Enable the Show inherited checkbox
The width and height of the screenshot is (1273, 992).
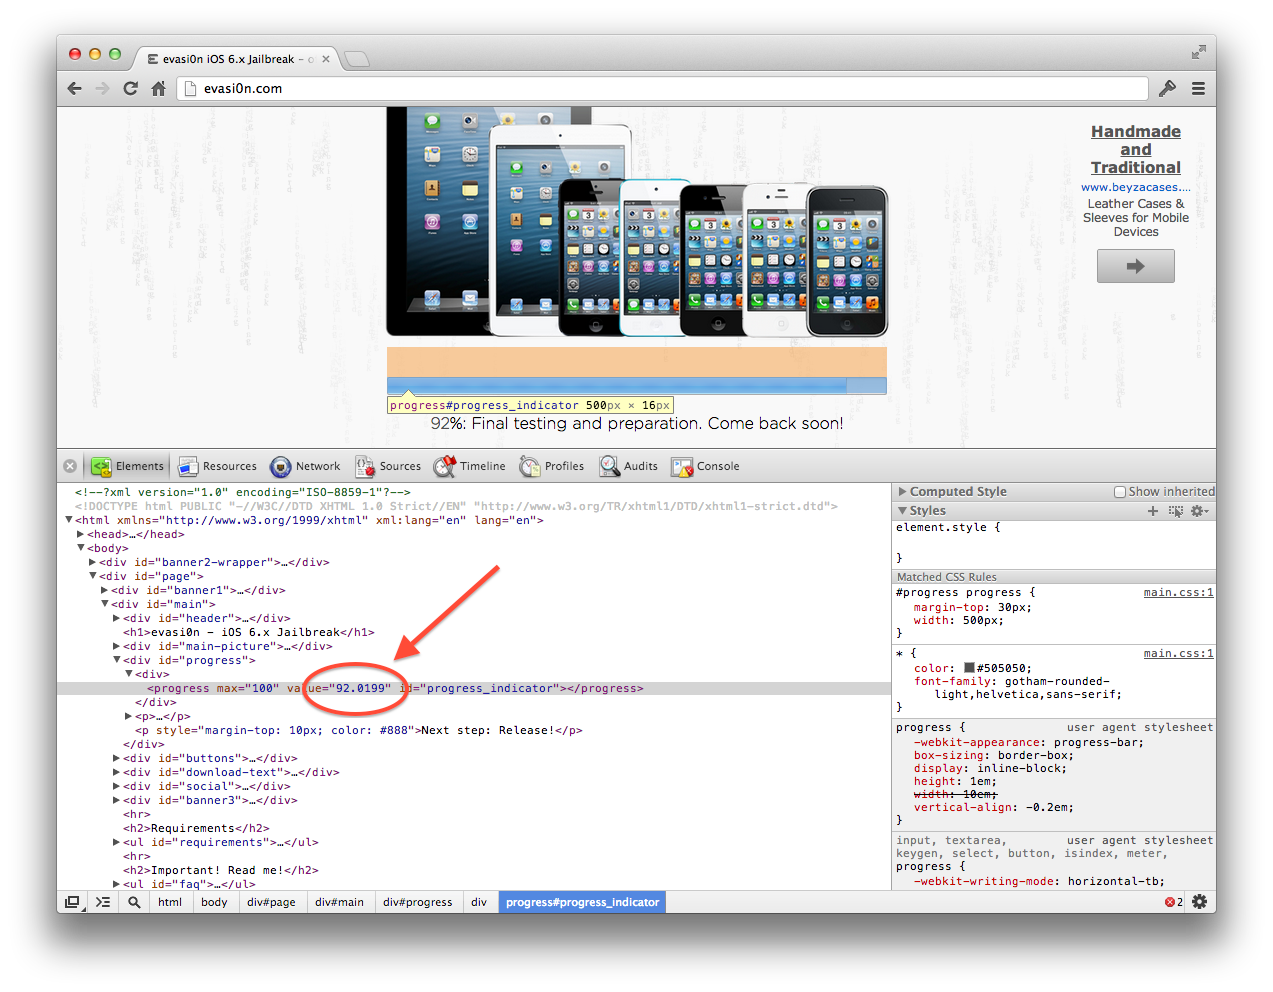pos(1120,492)
